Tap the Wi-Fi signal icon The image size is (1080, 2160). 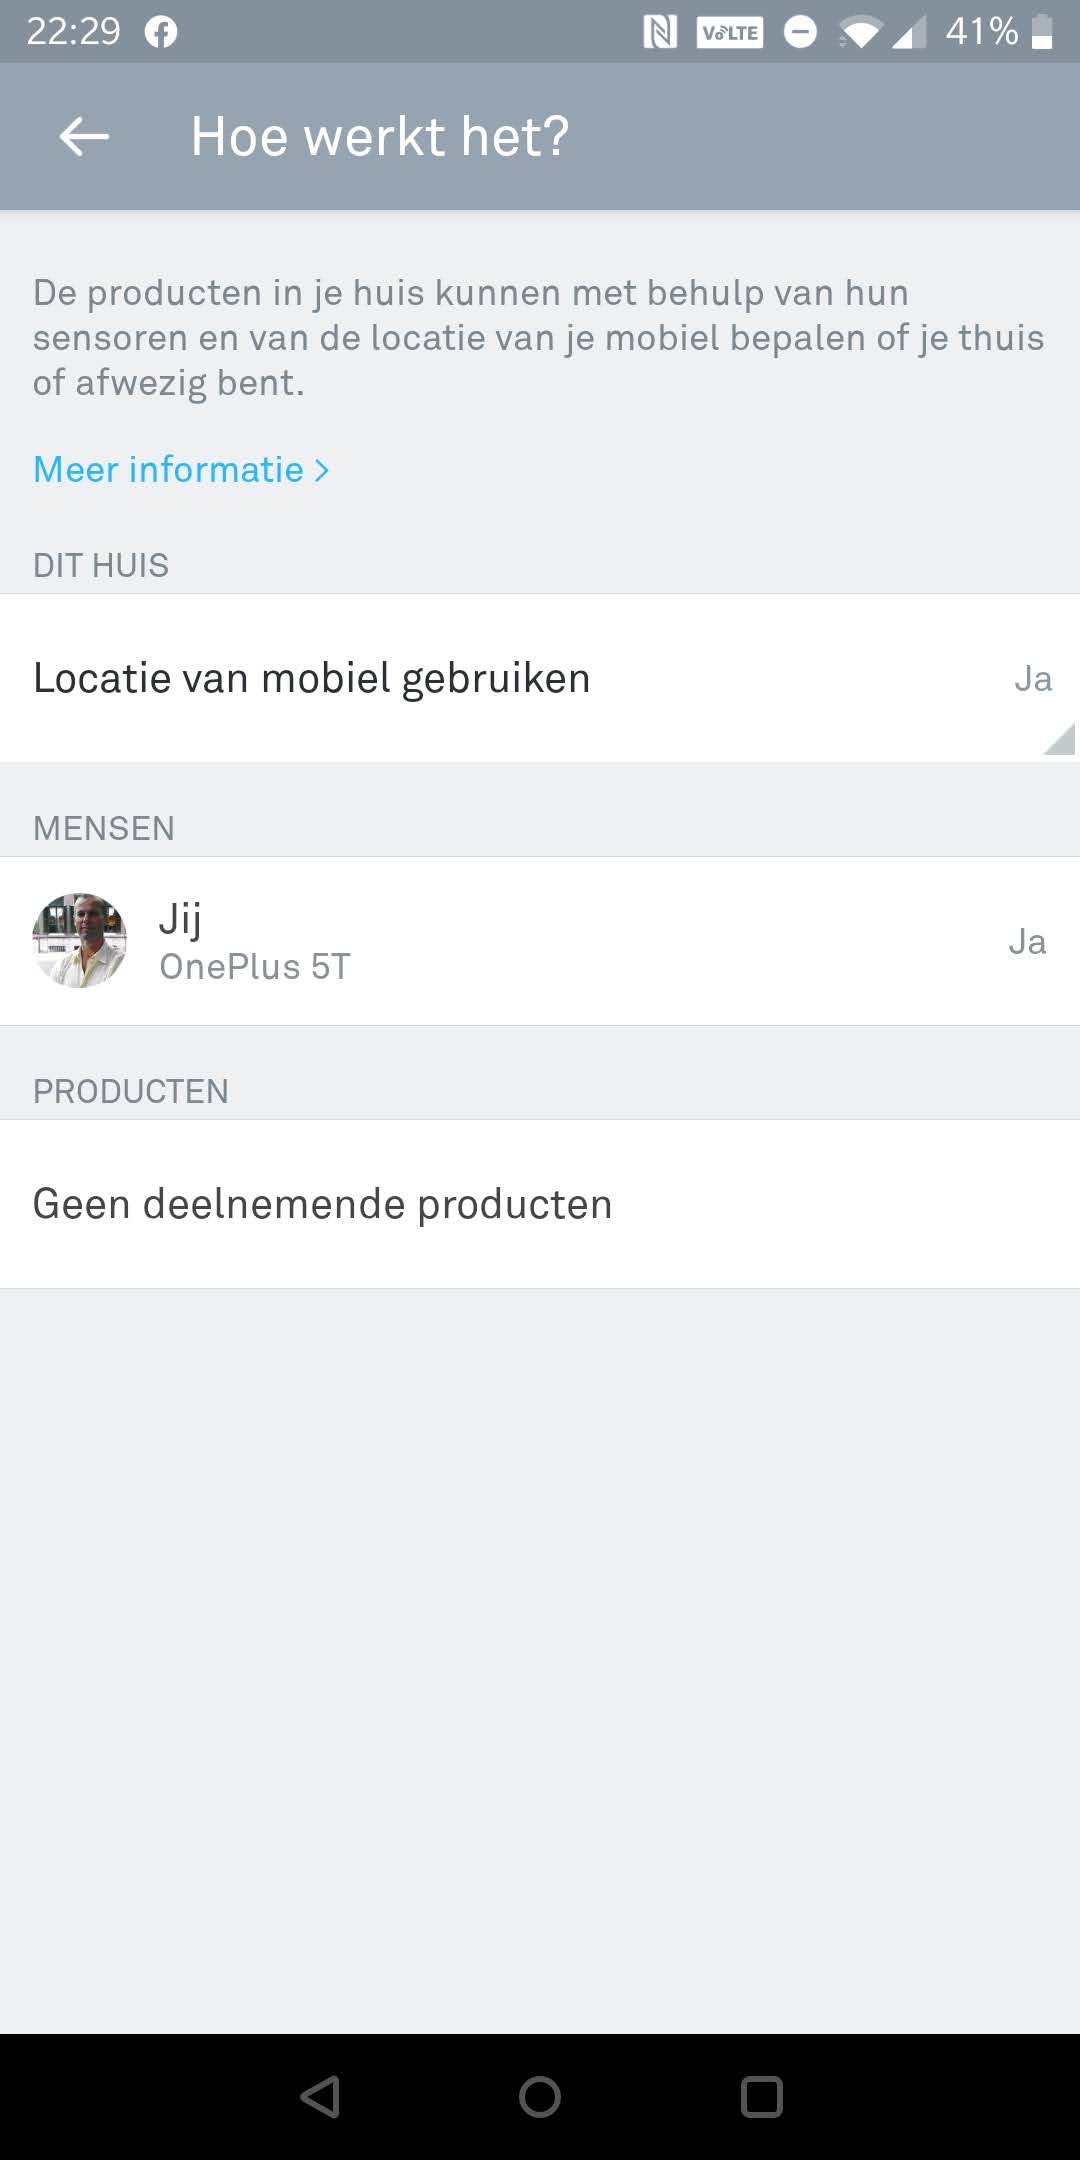(x=858, y=32)
